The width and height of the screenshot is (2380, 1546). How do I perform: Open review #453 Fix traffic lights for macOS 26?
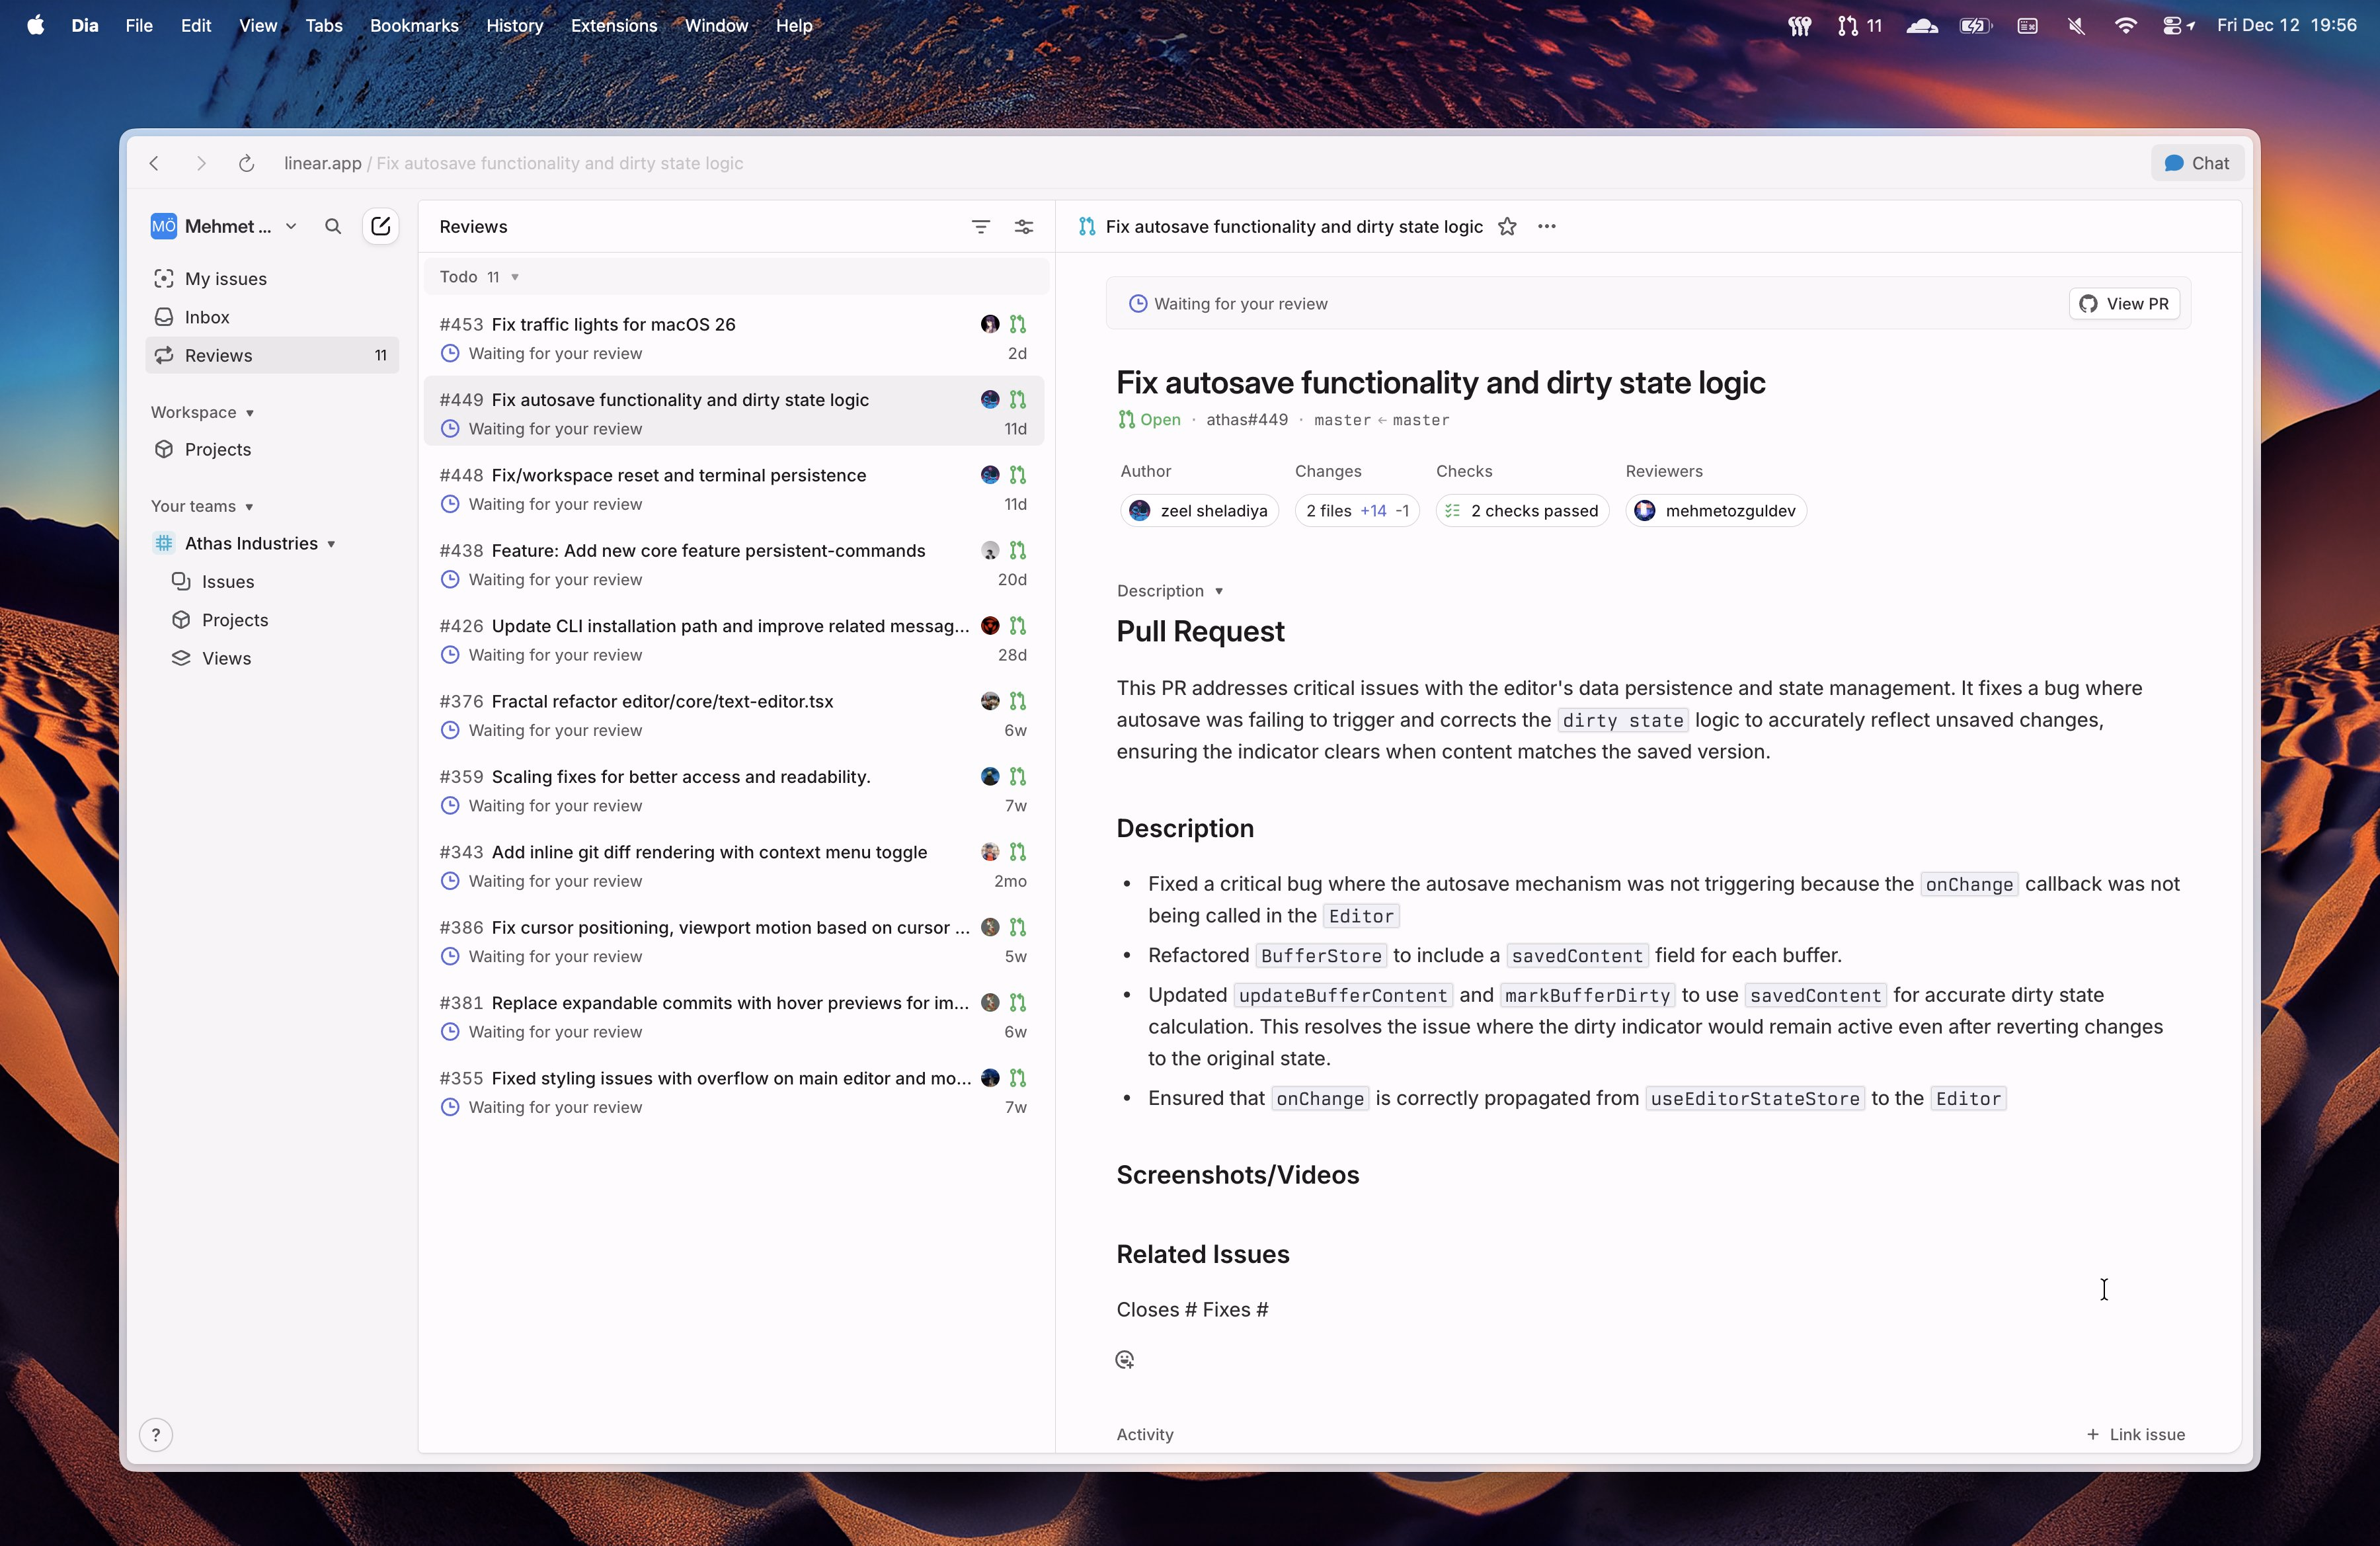coord(734,338)
